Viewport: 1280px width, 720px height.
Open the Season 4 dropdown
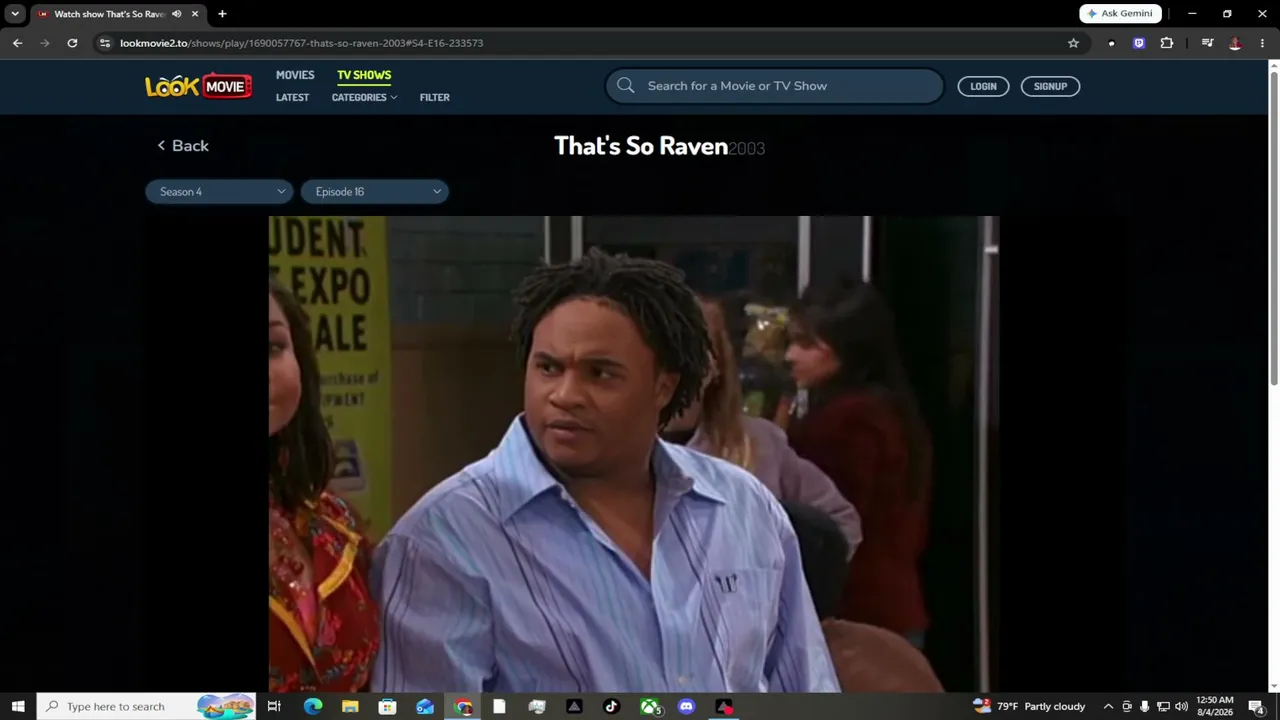pos(219,192)
